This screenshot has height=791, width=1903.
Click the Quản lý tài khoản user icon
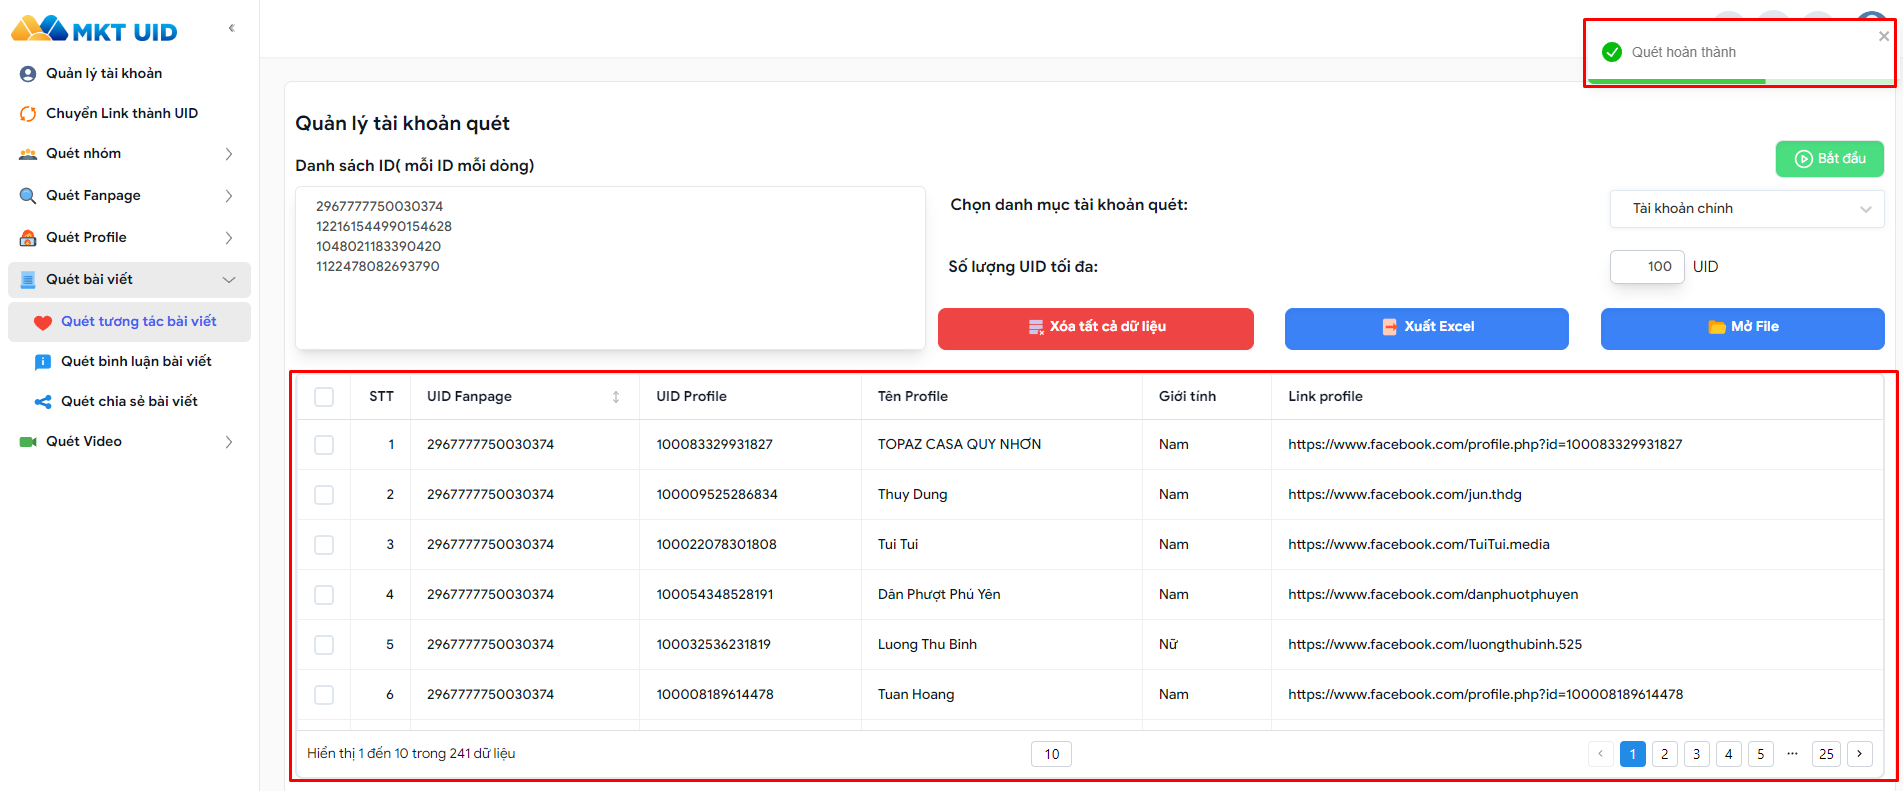click(x=28, y=73)
